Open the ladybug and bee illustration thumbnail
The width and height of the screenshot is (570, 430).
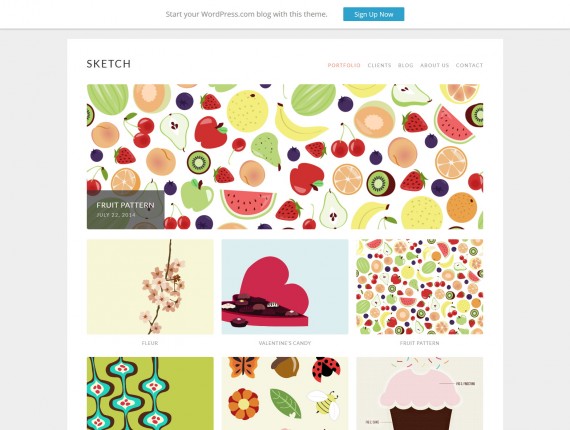pyautogui.click(x=285, y=393)
